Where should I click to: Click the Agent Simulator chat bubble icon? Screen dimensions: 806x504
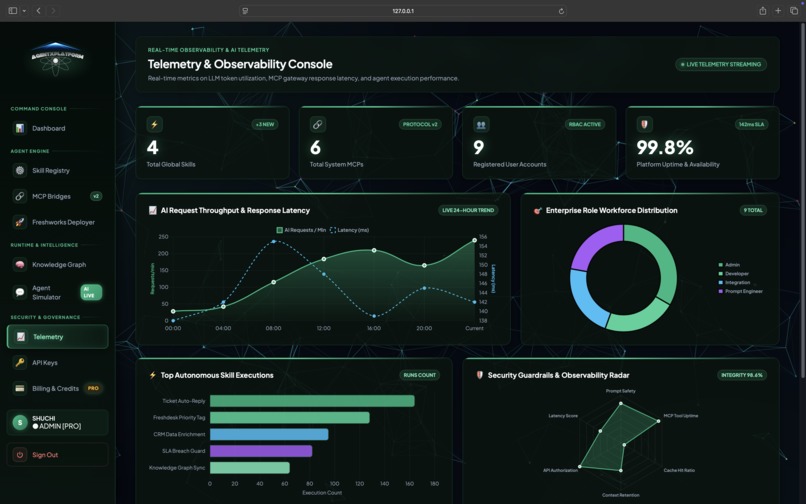[x=20, y=292]
